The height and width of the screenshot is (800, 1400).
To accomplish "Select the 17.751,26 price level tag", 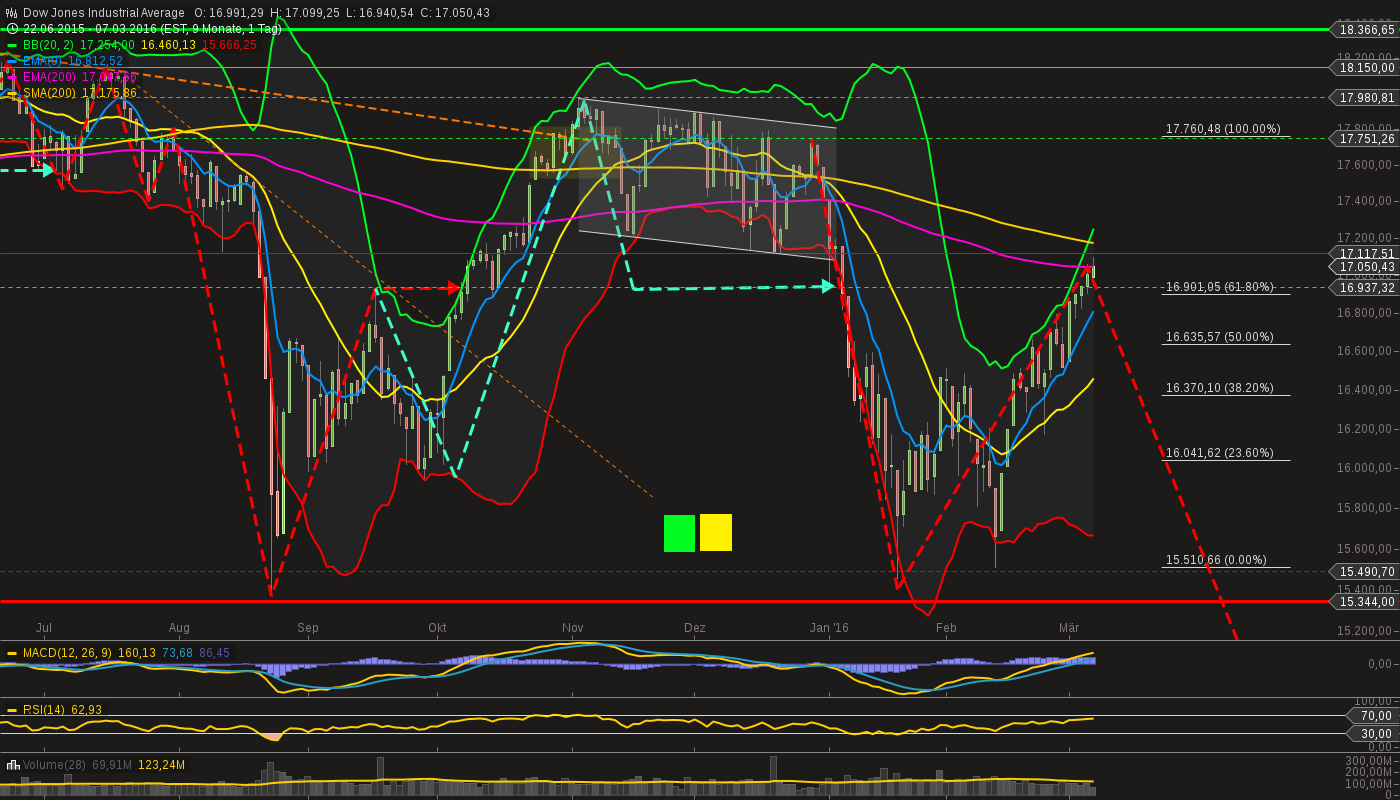I will (x=1364, y=138).
